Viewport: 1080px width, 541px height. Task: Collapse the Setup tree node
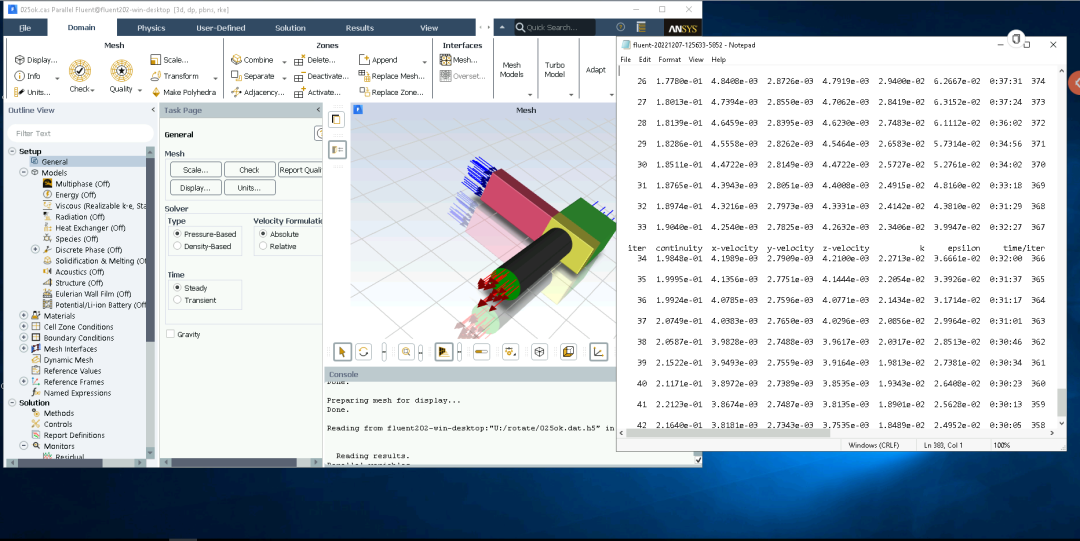(12, 151)
